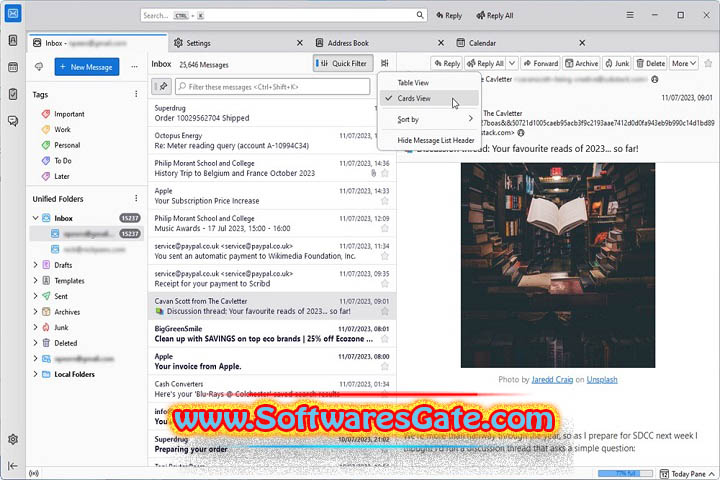Star the History Trip to Belgium email

tap(385, 173)
